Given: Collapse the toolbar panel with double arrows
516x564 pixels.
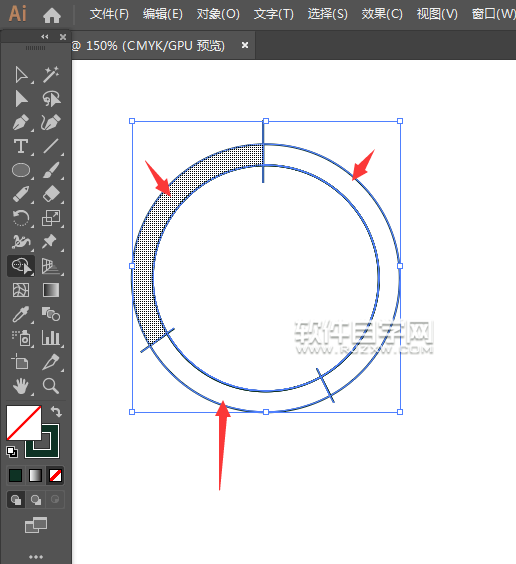Looking at the screenshot, I should click(45, 37).
